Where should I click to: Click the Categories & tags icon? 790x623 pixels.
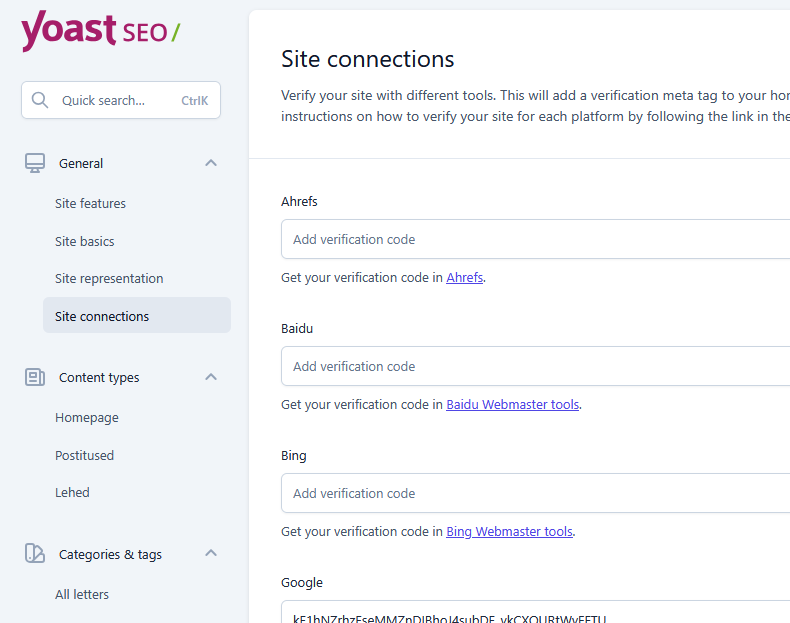(x=35, y=554)
